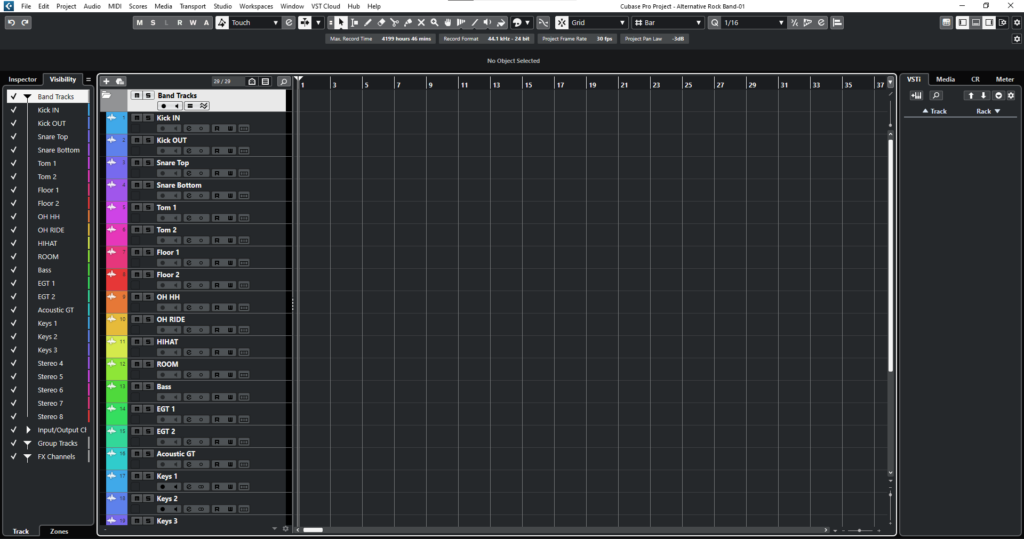Select the Range Selection tool
Viewport: 1024px width, 539px height.
pyautogui.click(x=355, y=23)
